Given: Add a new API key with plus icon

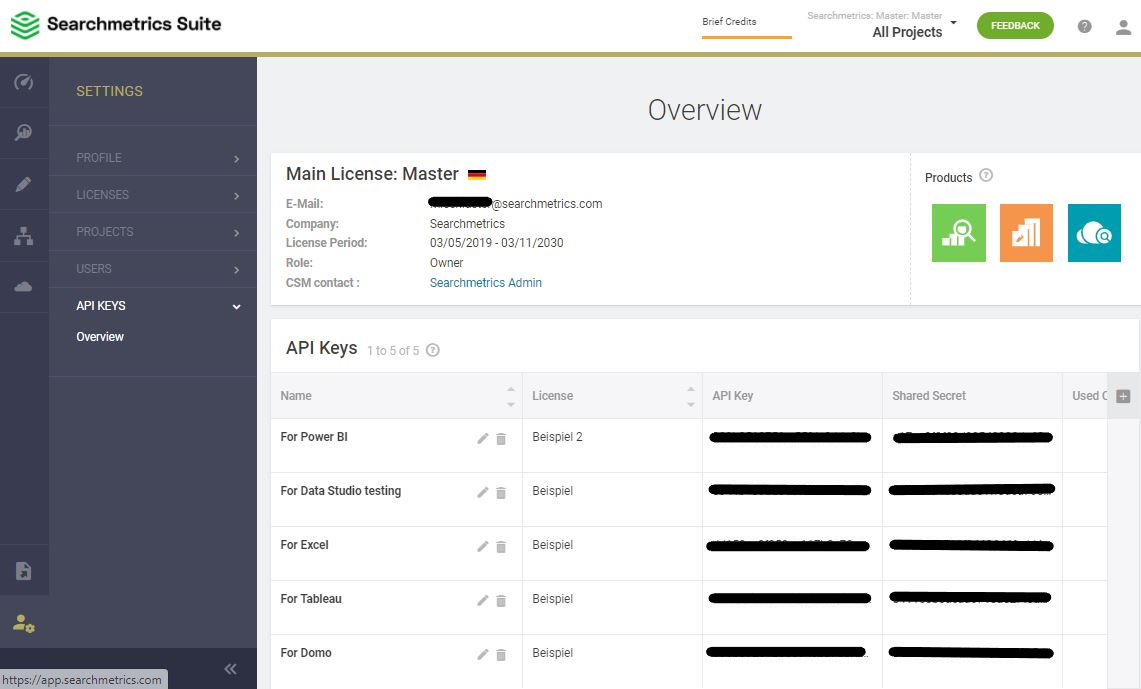Looking at the screenshot, I should tap(1123, 397).
